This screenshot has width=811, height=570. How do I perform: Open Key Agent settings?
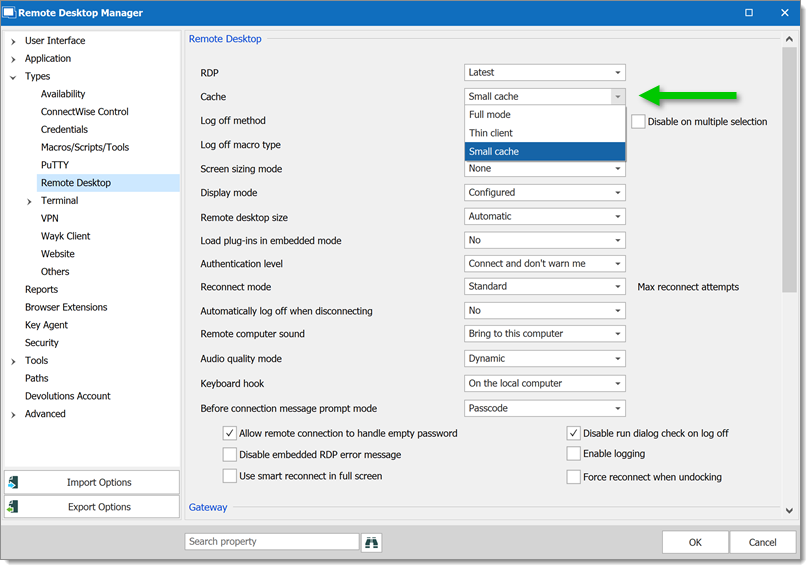click(x=47, y=325)
